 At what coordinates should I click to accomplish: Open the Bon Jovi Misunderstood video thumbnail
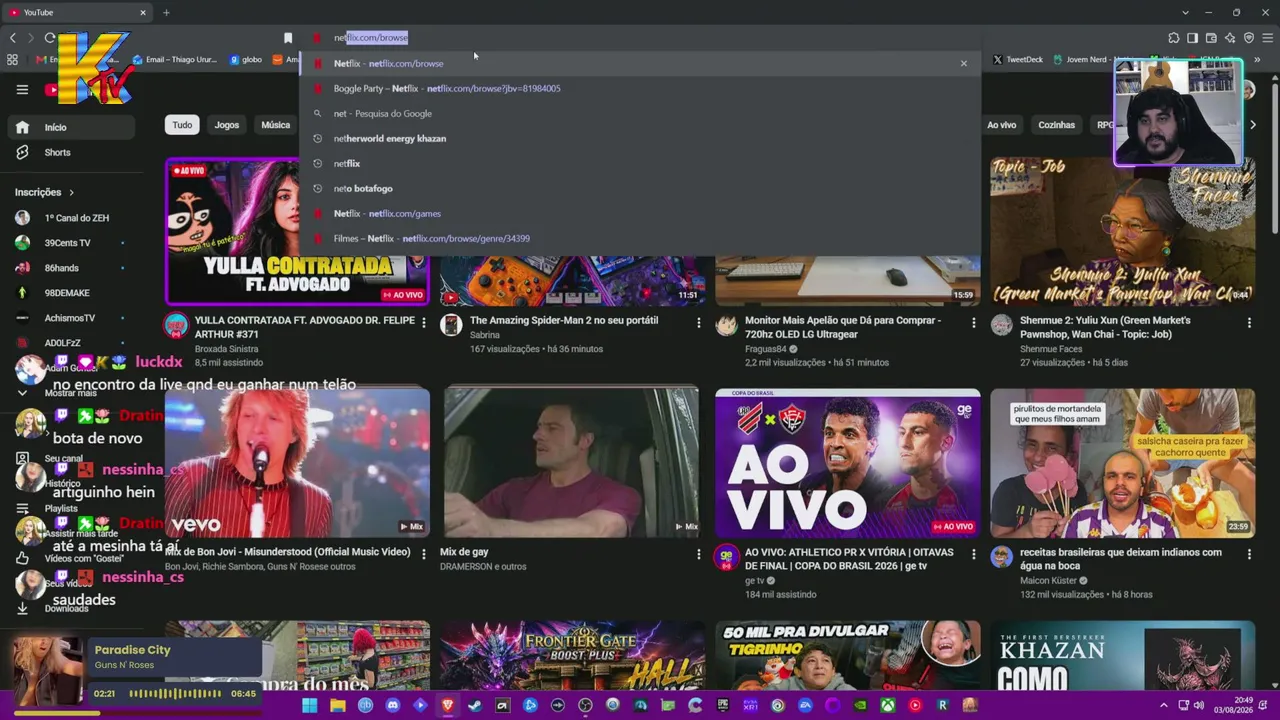[297, 463]
